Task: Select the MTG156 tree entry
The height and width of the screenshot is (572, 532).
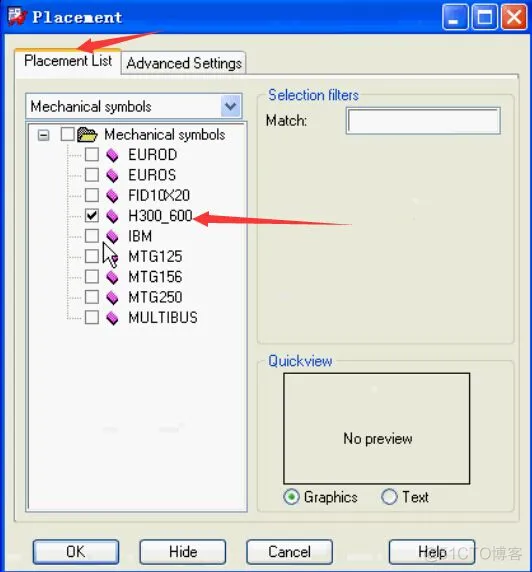Action: click(x=155, y=277)
